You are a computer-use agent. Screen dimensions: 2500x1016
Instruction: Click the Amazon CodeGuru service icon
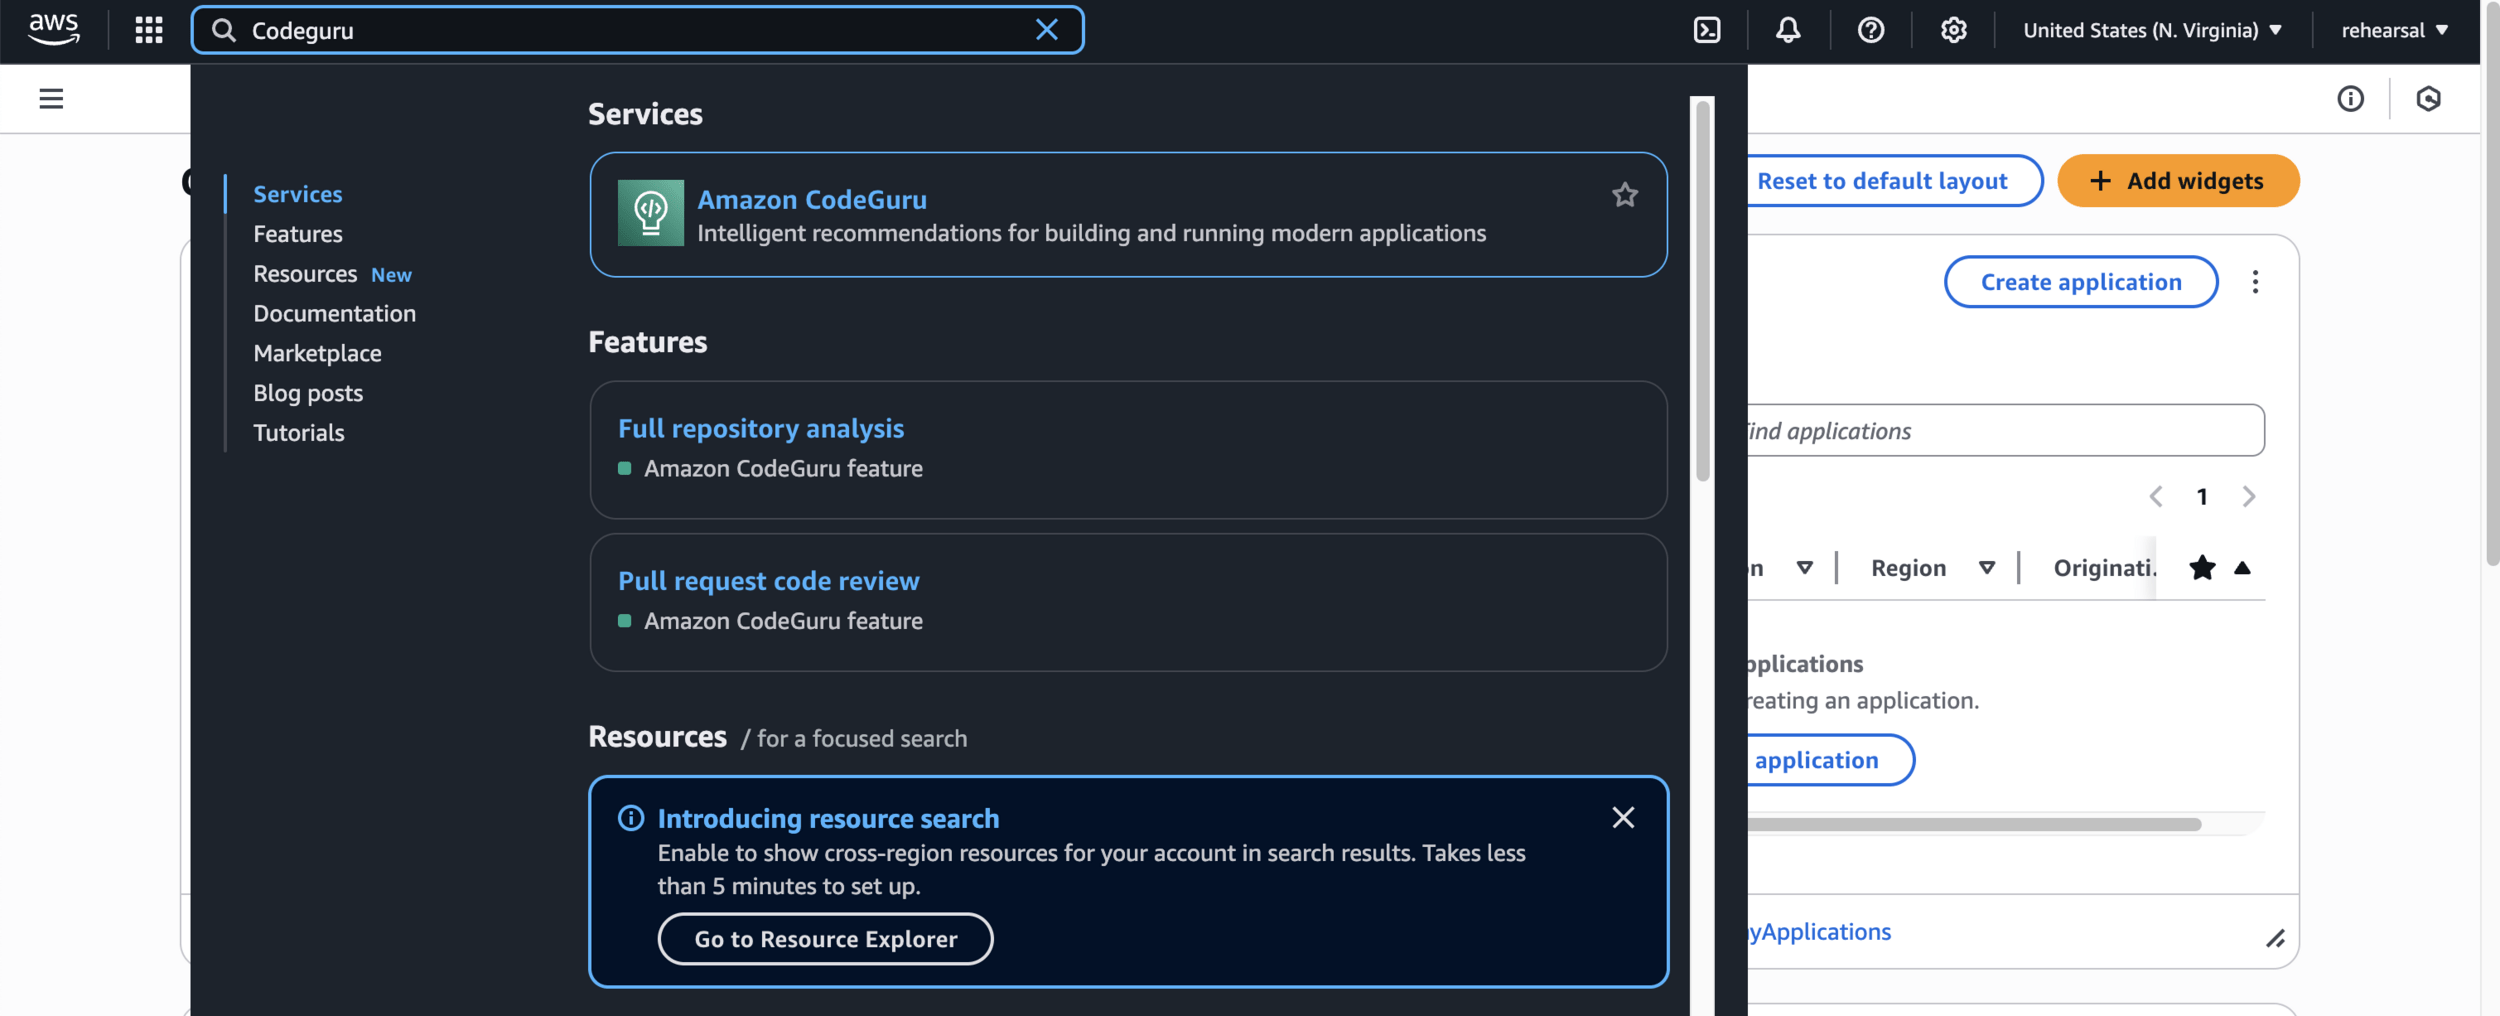pyautogui.click(x=650, y=213)
